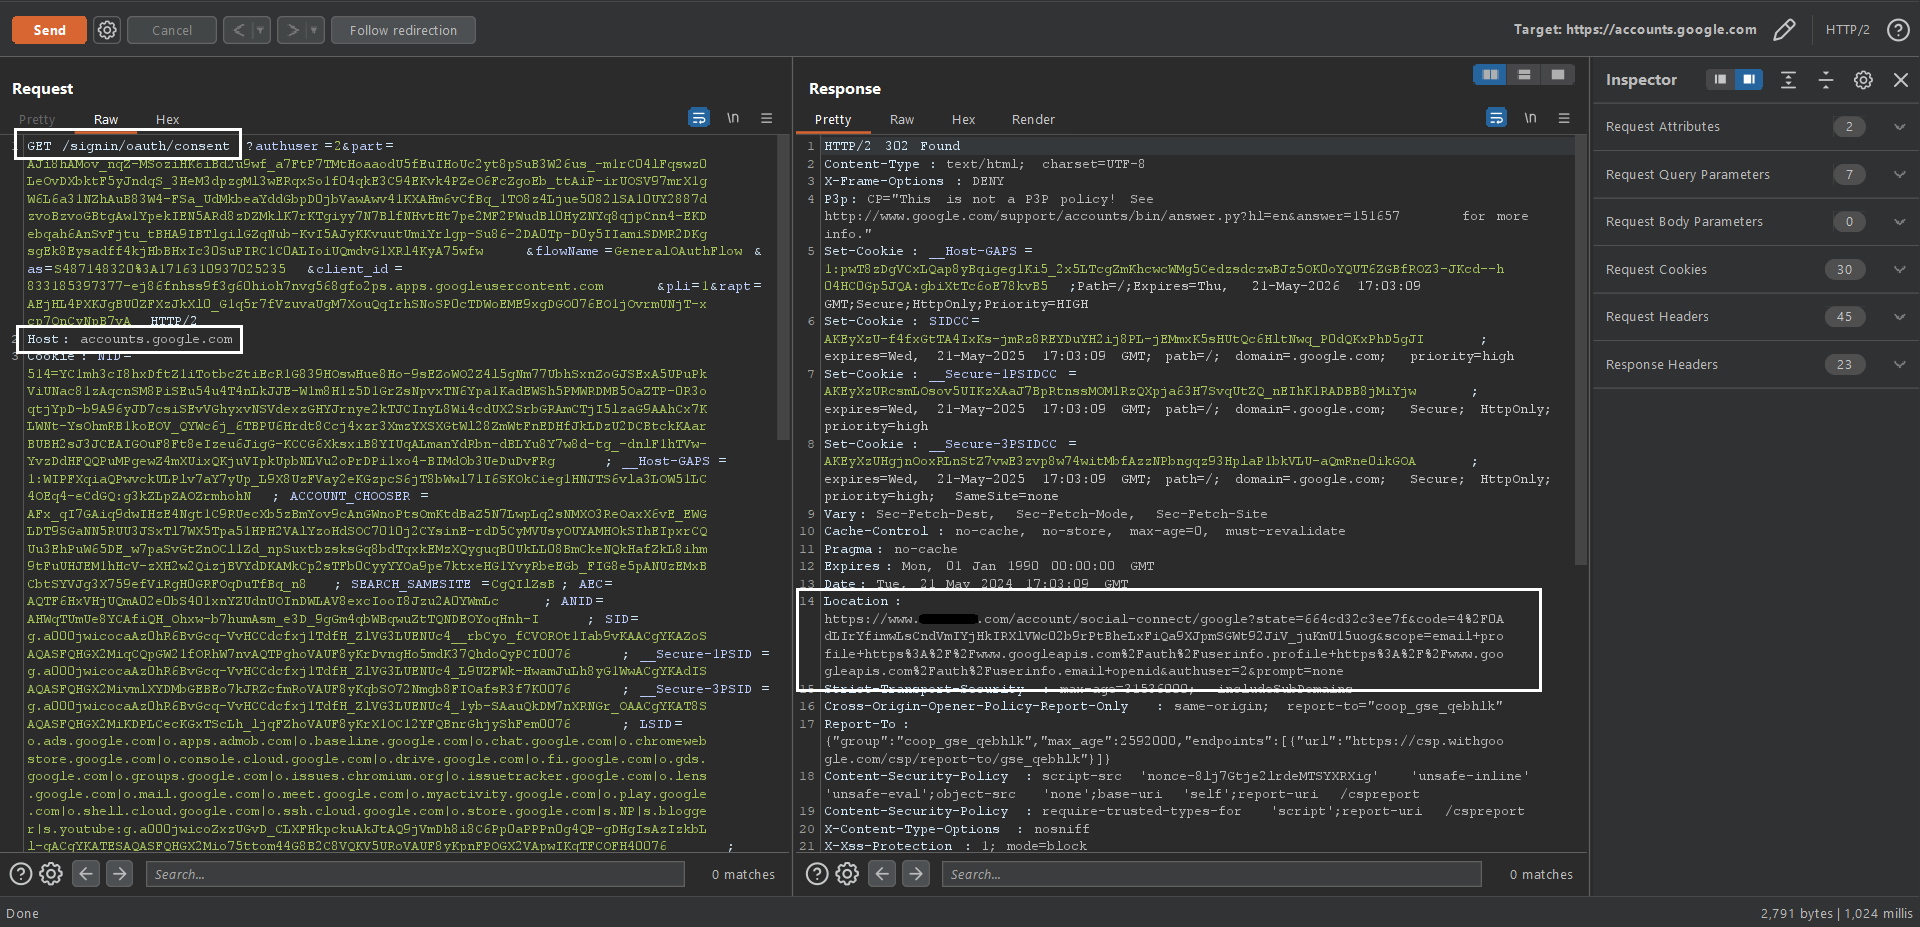Click the Follow redirection button
This screenshot has height=927, width=1920.
pos(403,30)
